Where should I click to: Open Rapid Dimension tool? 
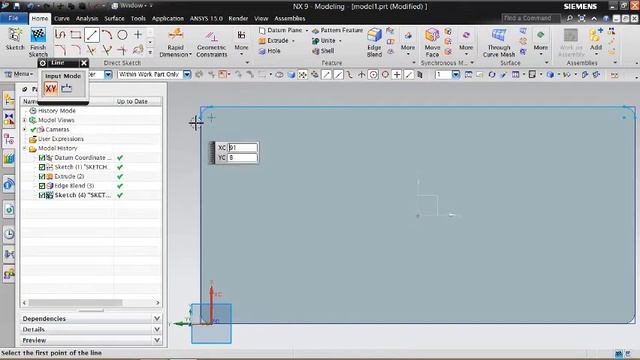176,42
